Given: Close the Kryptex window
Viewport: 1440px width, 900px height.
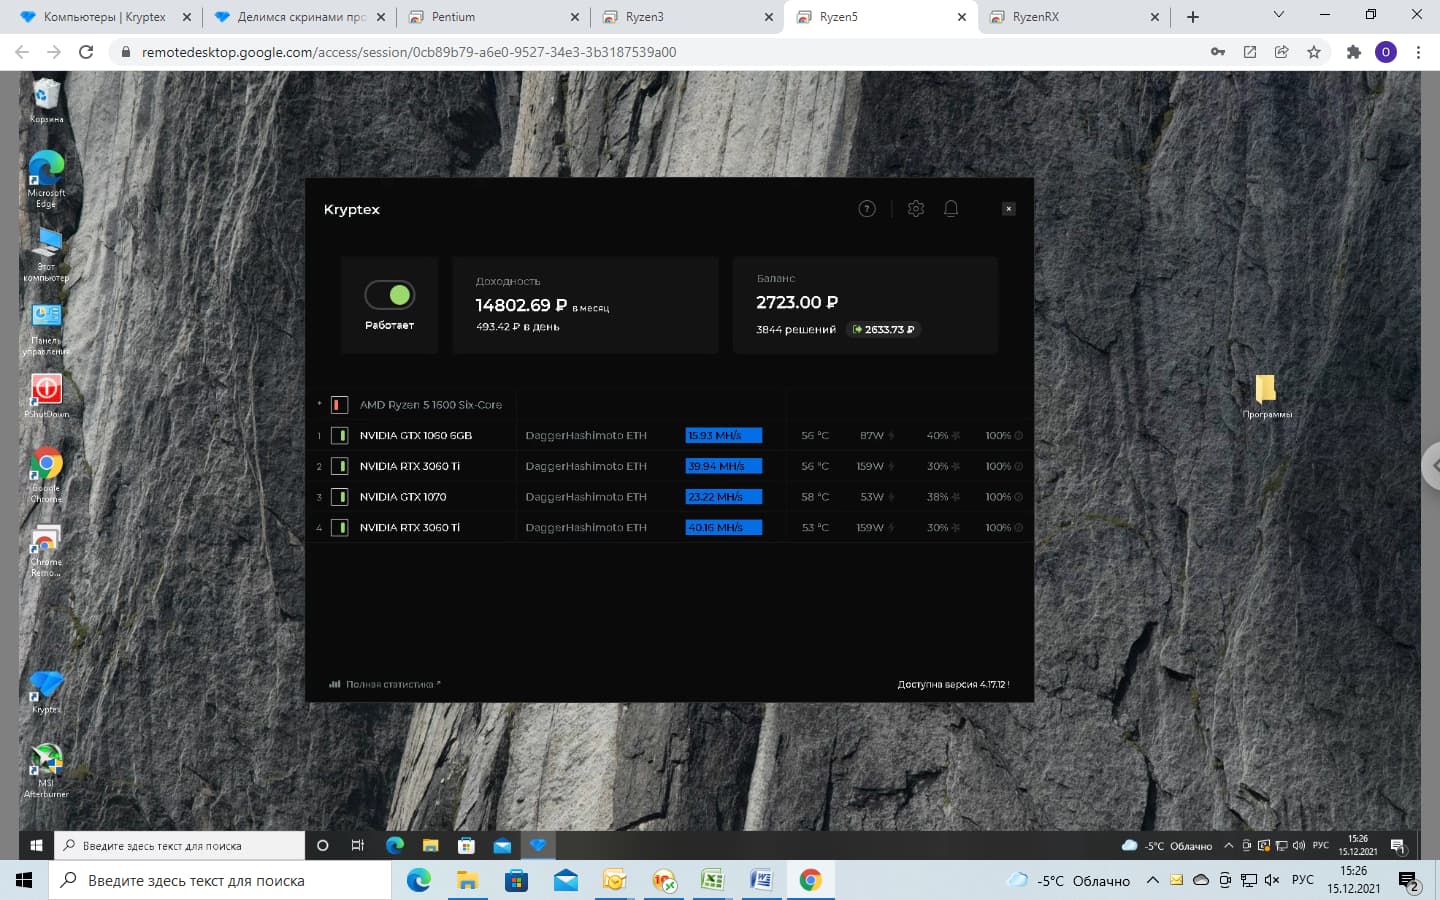Looking at the screenshot, I should point(1009,209).
